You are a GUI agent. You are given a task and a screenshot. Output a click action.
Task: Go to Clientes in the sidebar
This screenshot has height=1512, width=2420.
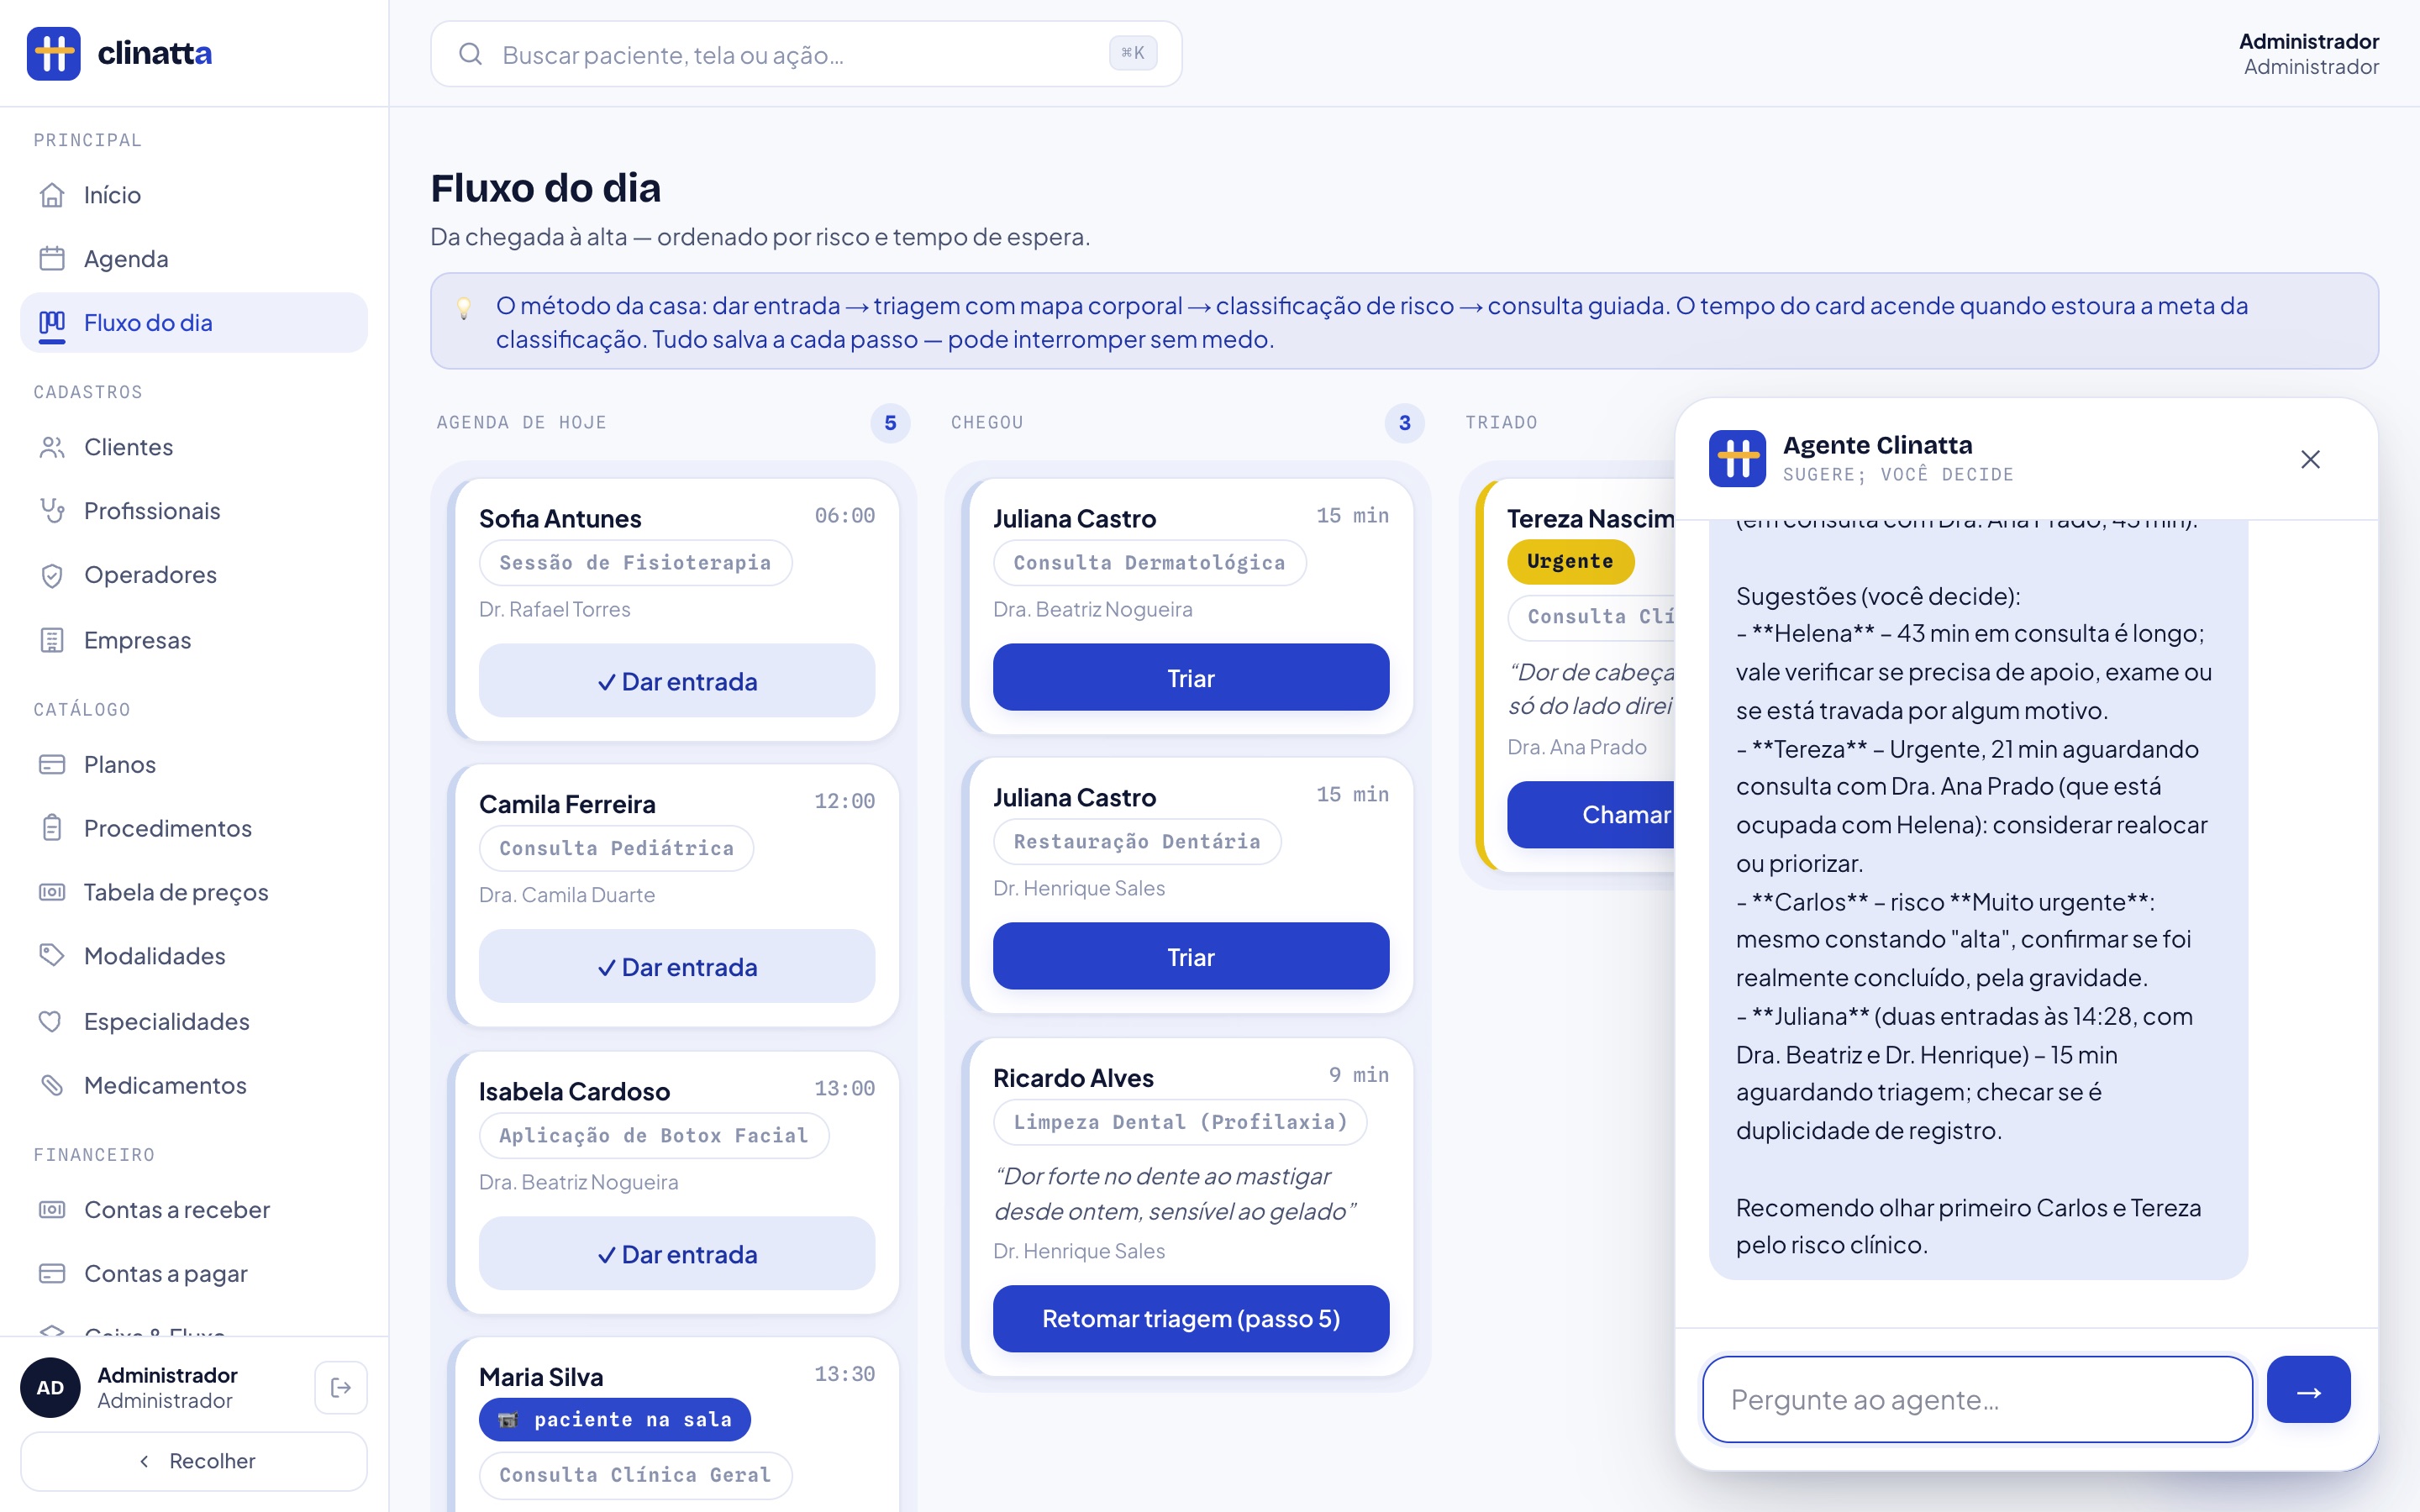(194, 447)
